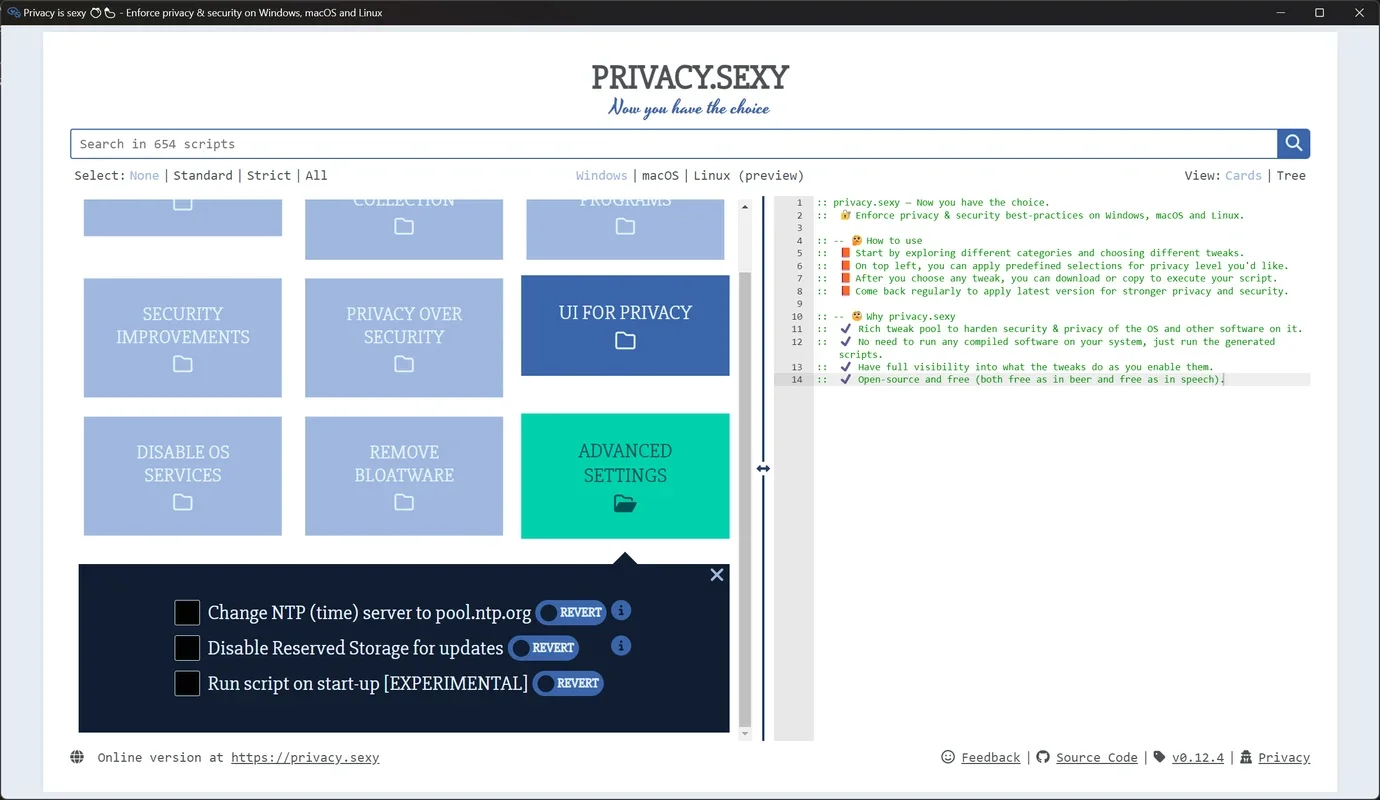Click the version tag icon
This screenshot has width=1380, height=800.
coord(1159,757)
